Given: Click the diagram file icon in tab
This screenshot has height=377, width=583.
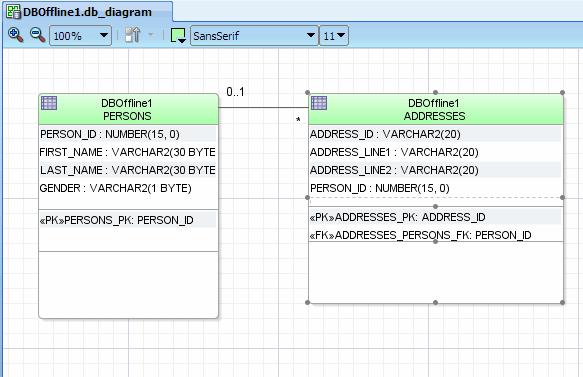Looking at the screenshot, I should point(13,12).
